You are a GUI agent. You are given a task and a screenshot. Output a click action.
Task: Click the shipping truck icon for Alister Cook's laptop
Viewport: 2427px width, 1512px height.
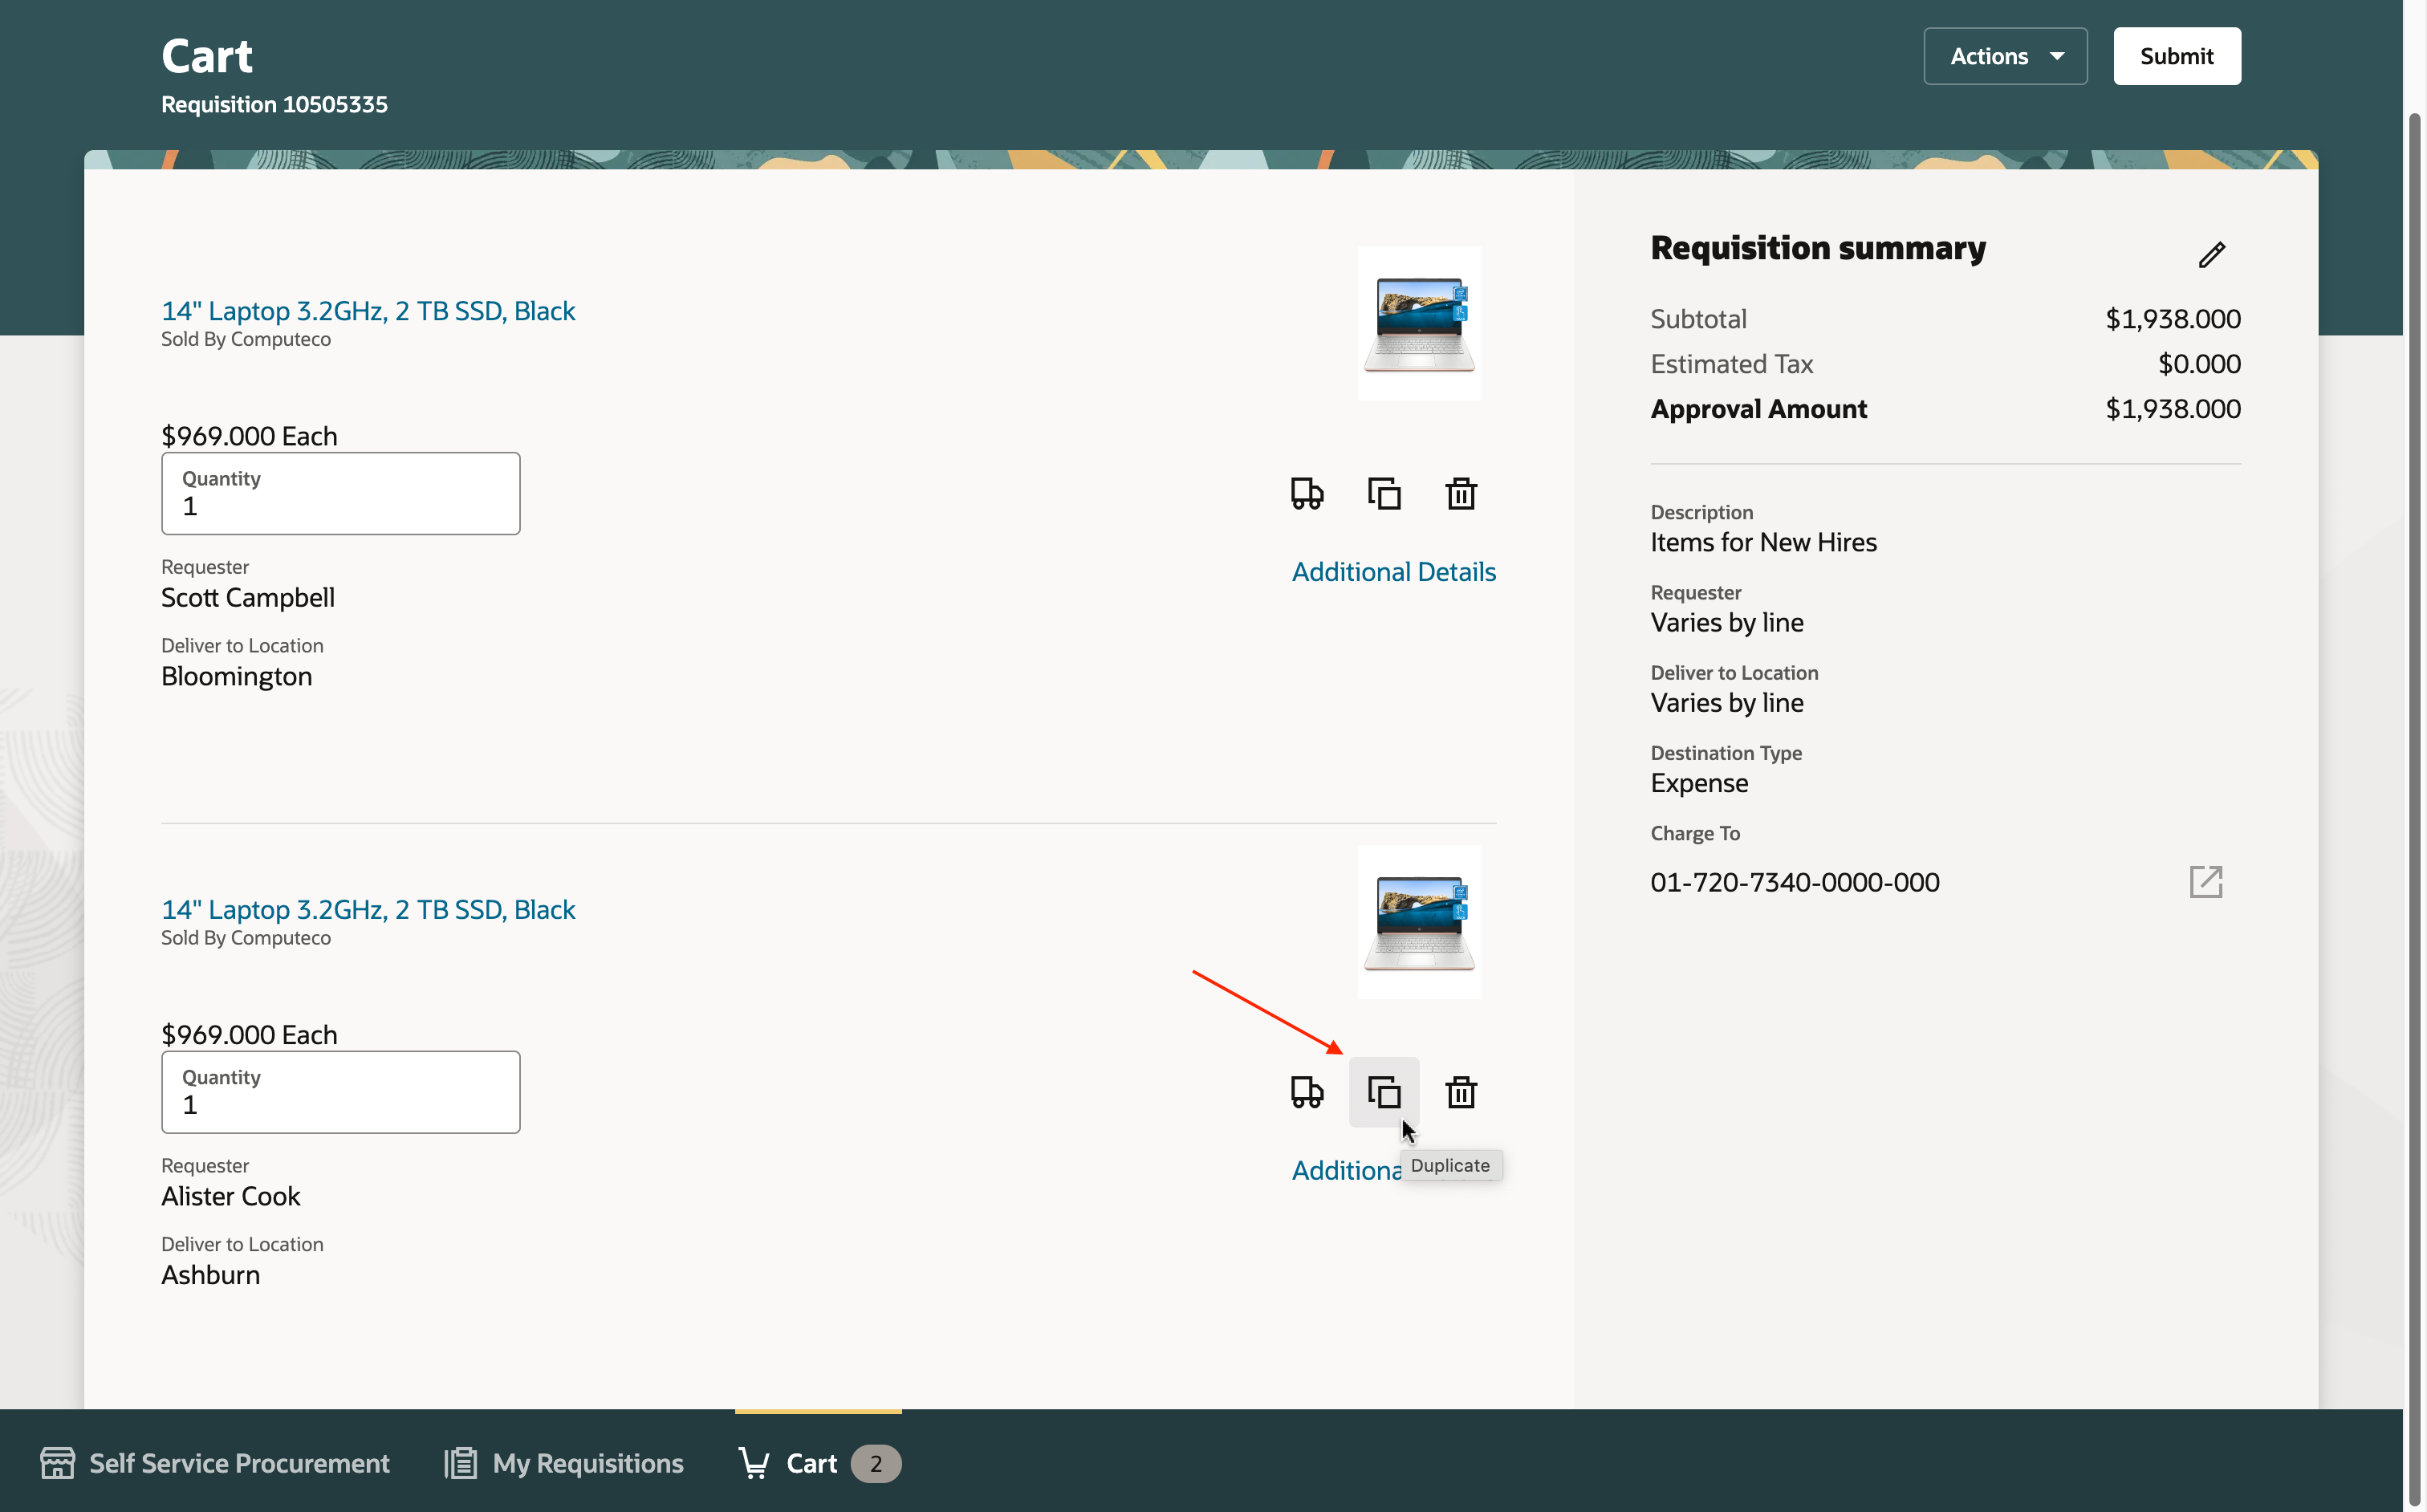tap(1307, 1092)
